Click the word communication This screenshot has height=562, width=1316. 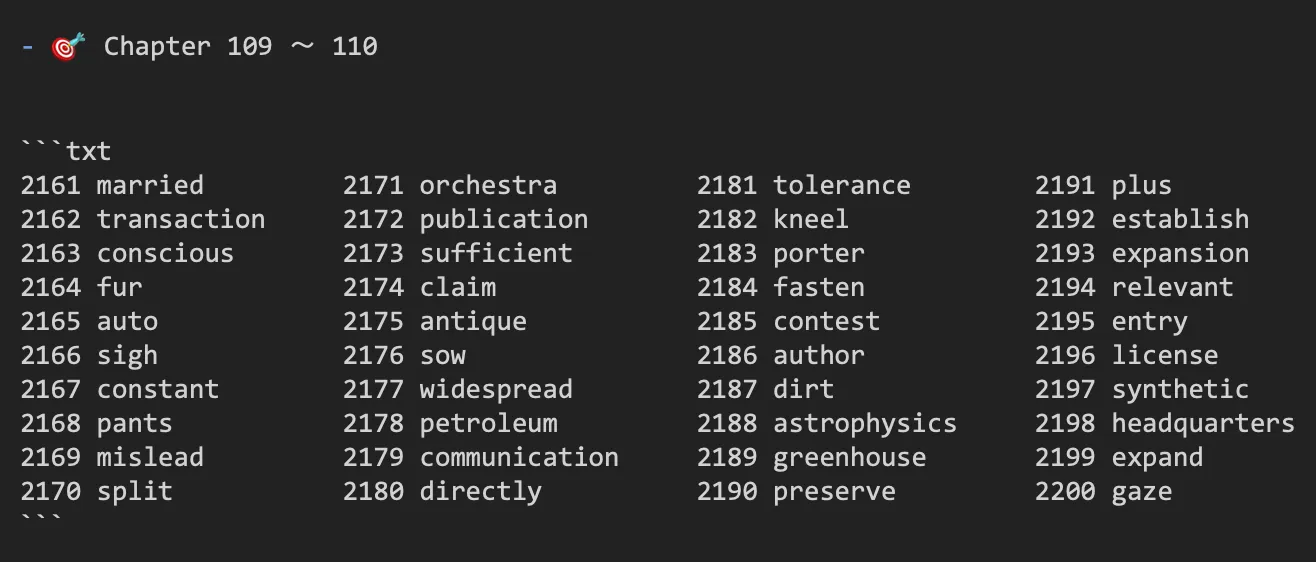coord(519,457)
